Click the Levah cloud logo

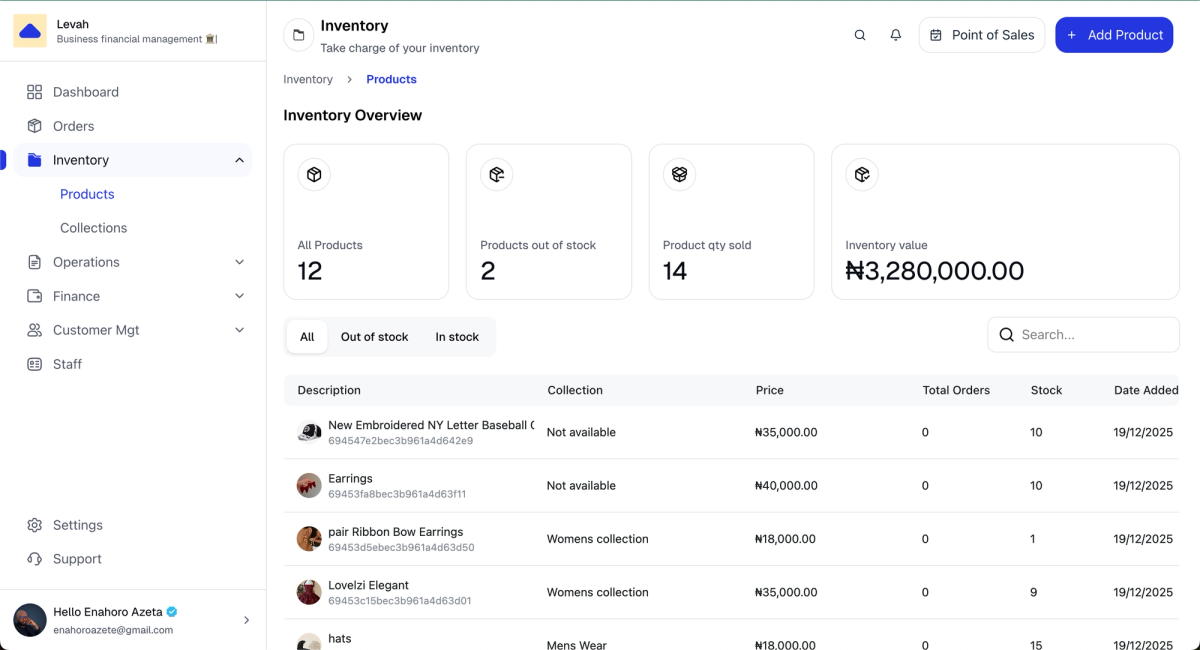coord(30,31)
